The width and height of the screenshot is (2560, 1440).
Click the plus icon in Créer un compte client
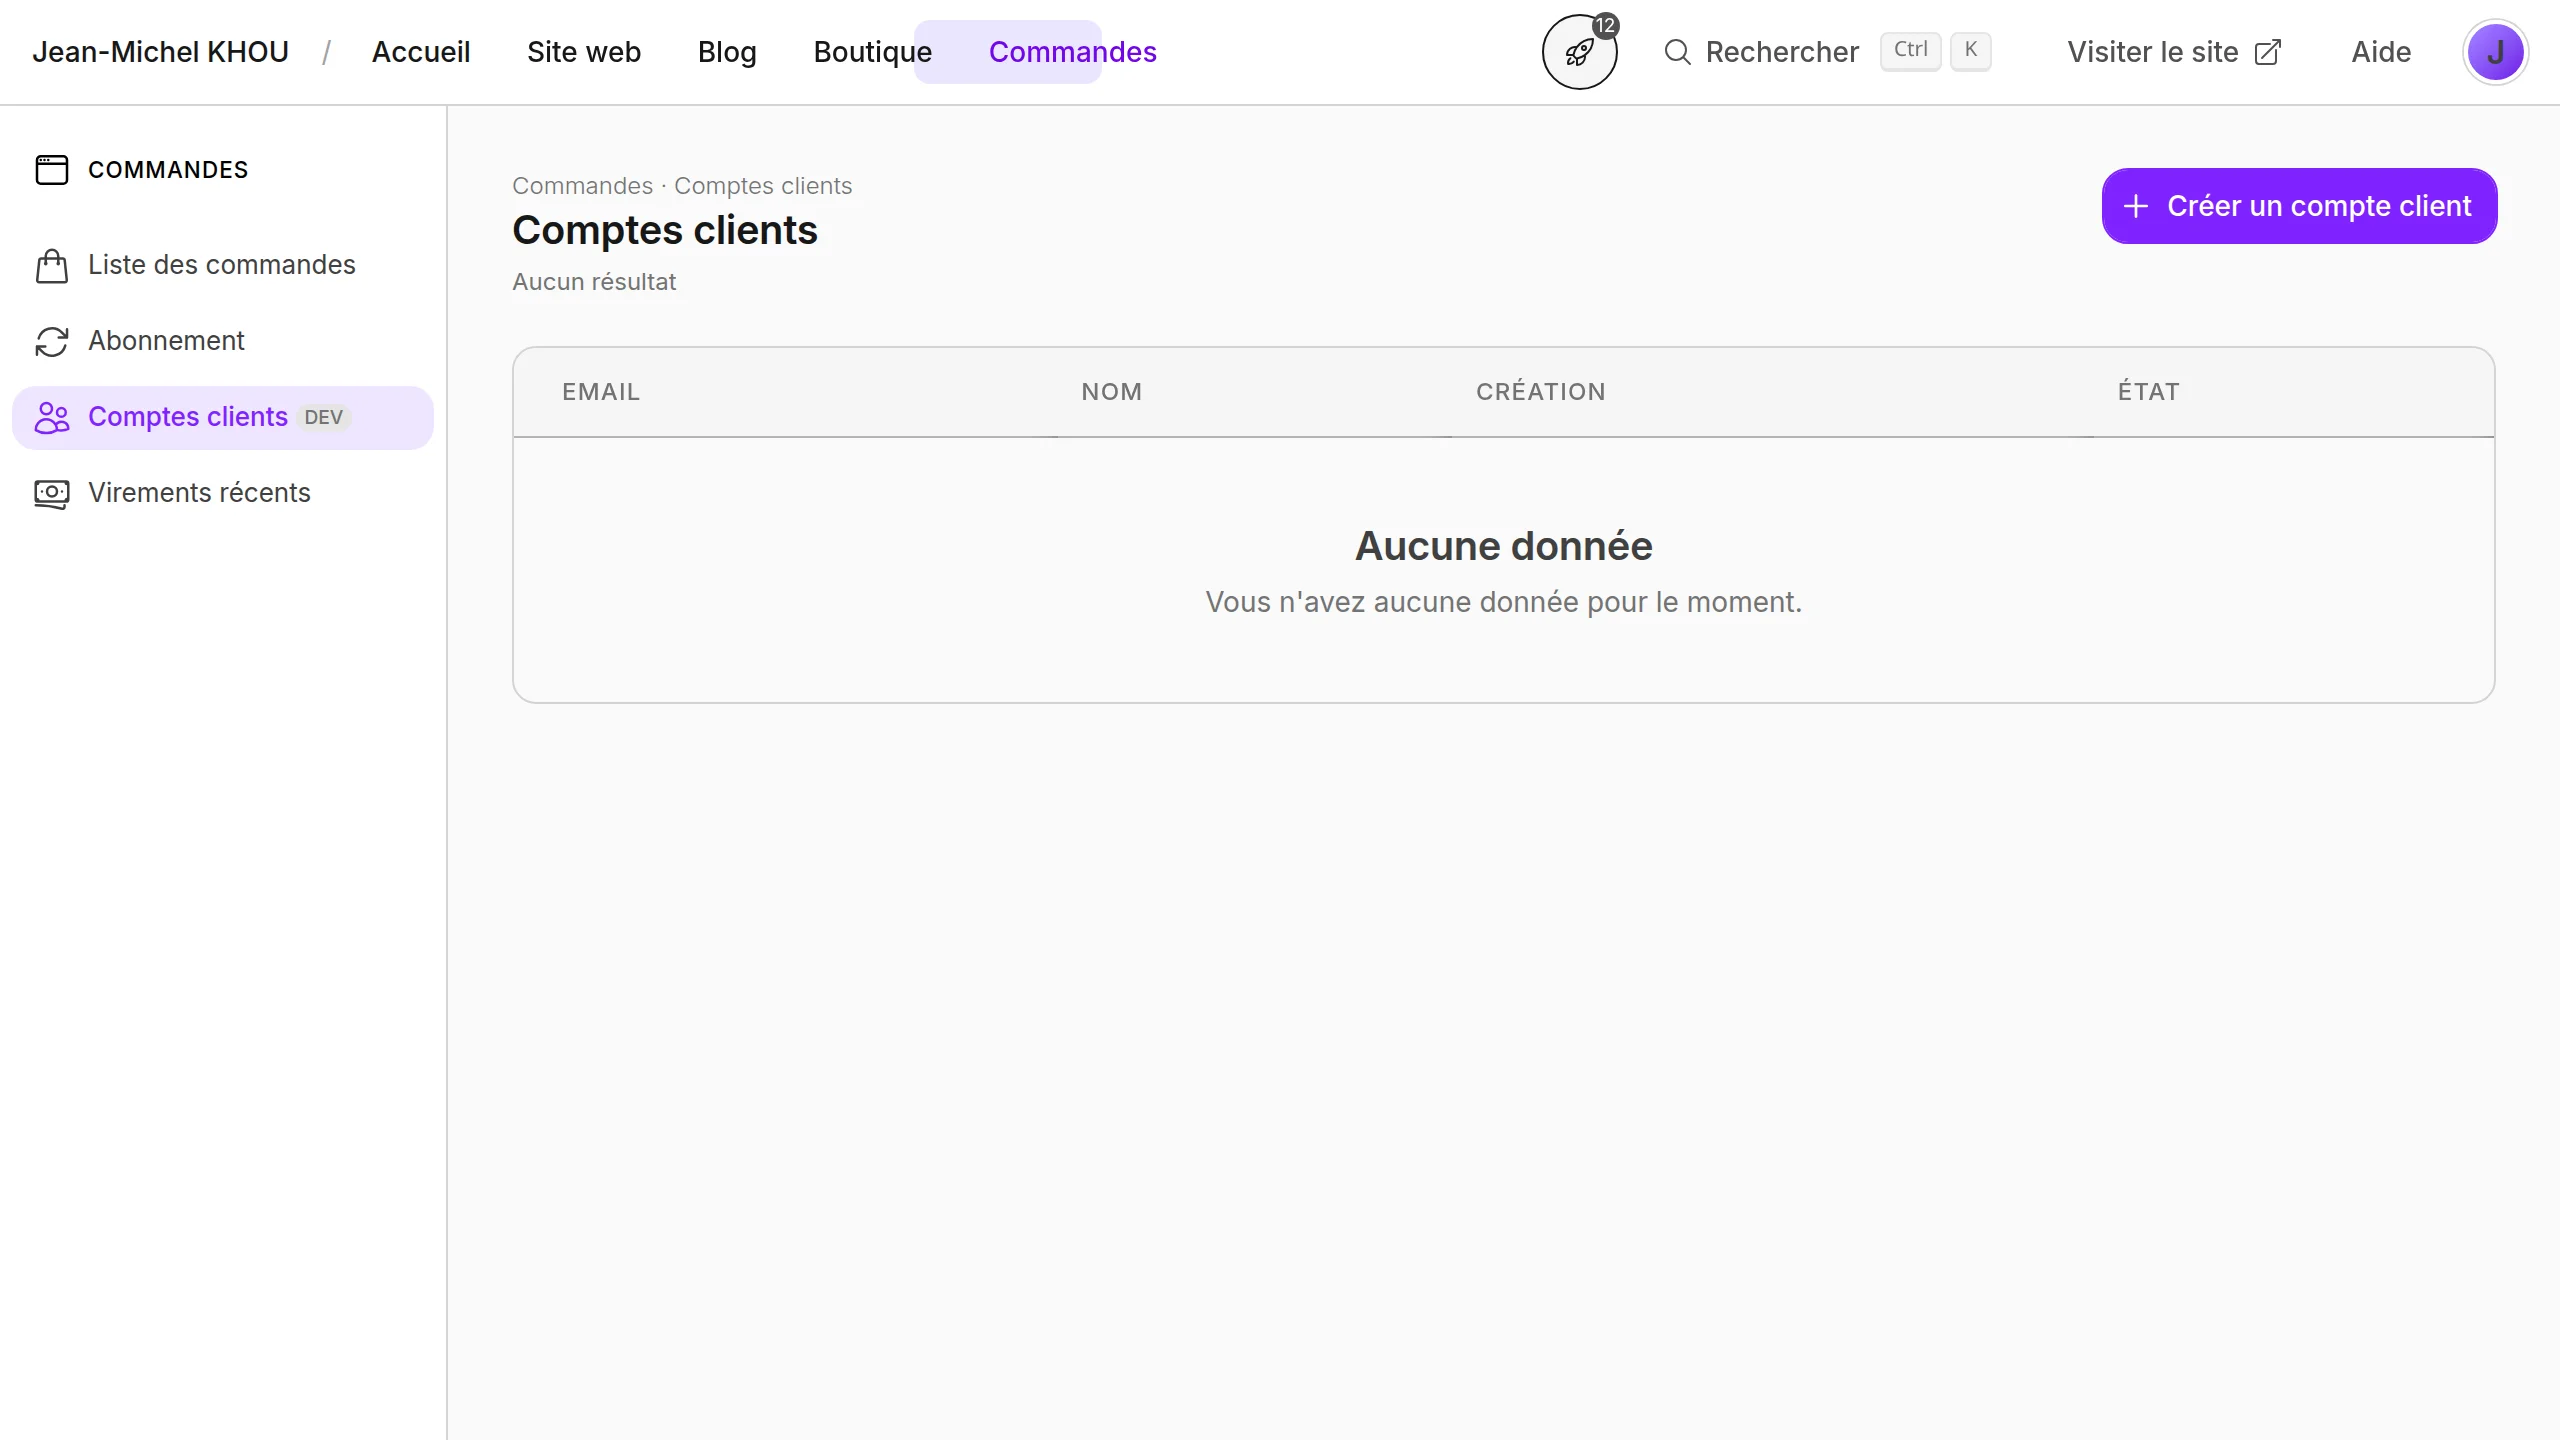coord(2136,206)
